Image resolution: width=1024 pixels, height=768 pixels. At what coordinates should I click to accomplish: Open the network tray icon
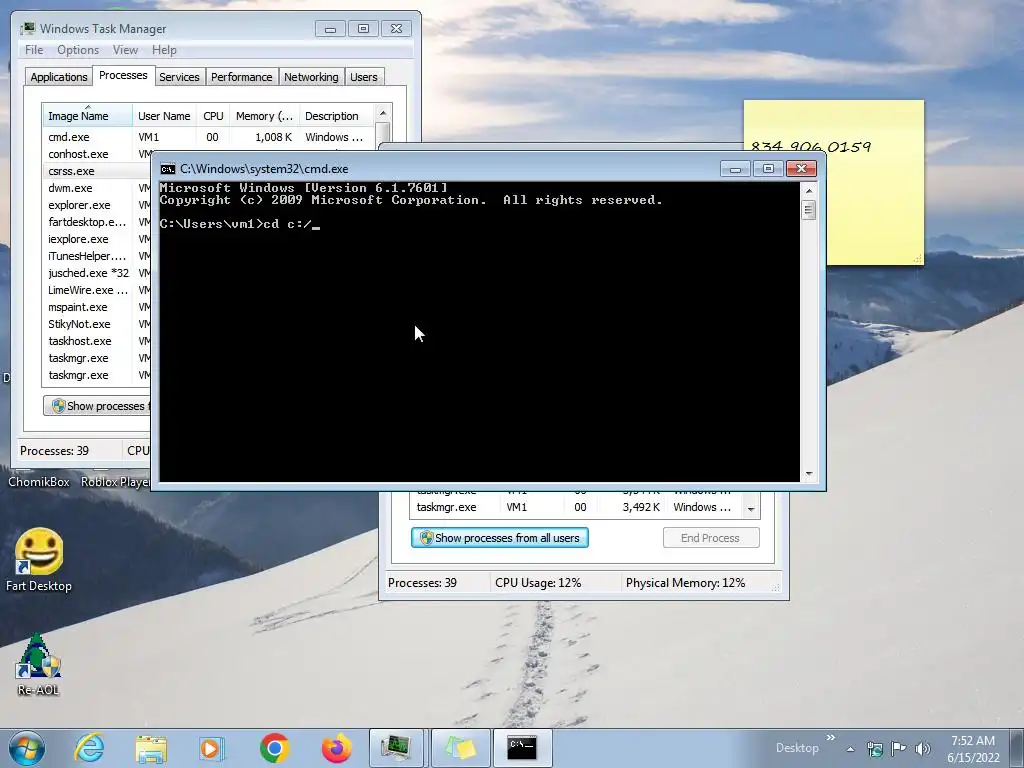[874, 748]
